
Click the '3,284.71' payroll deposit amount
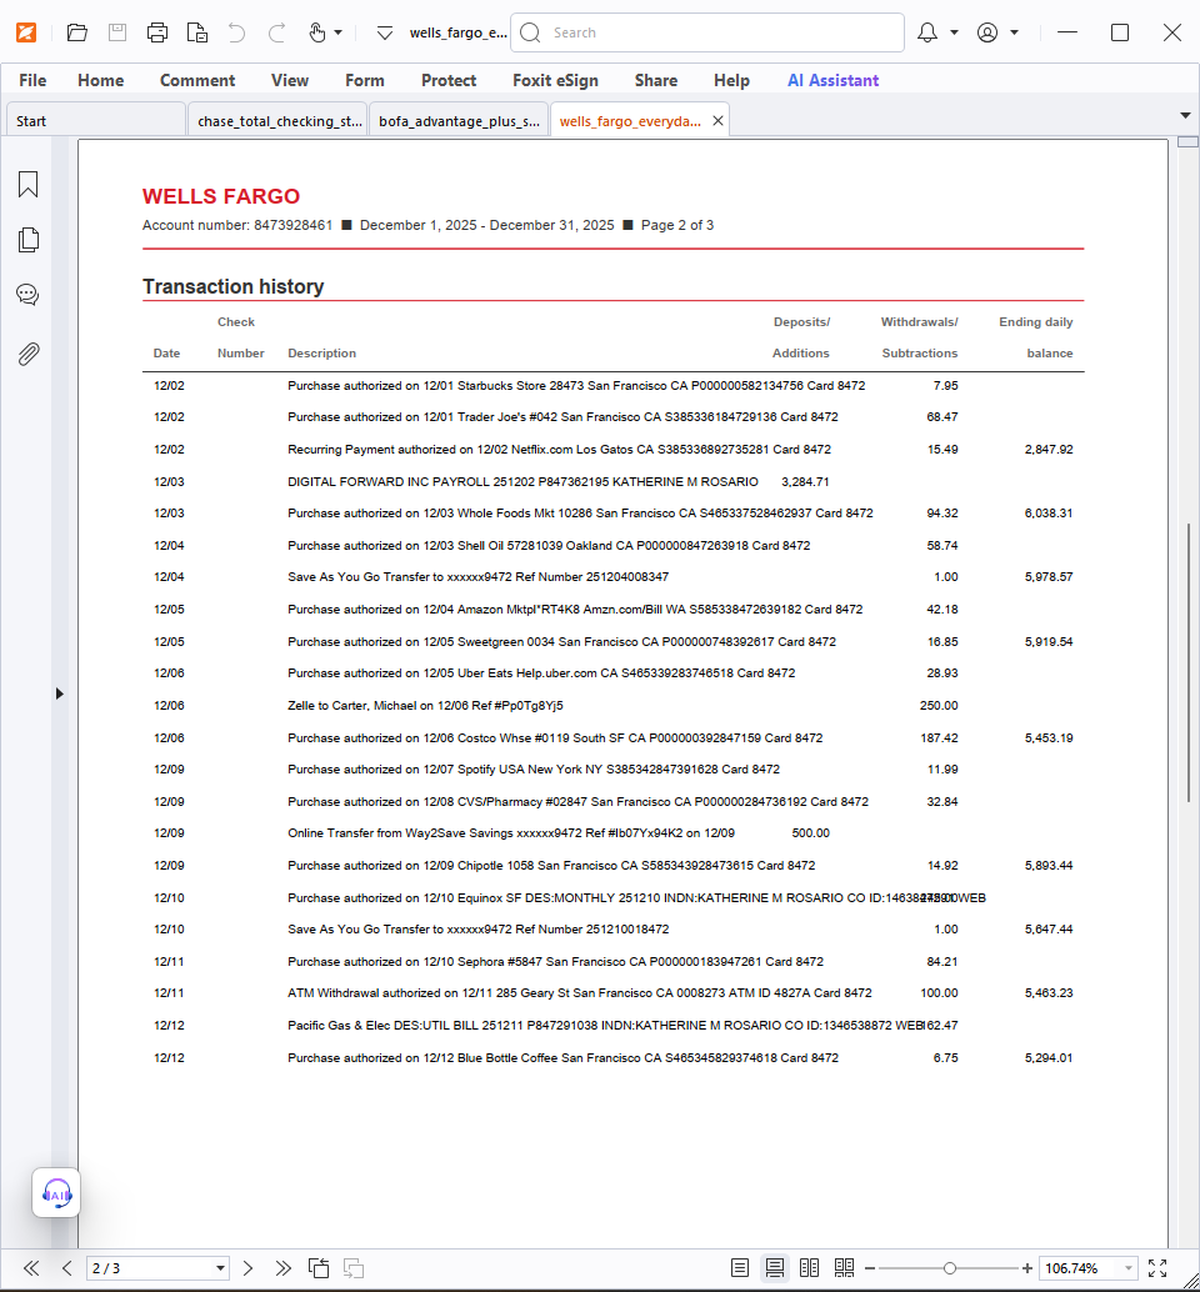point(805,482)
